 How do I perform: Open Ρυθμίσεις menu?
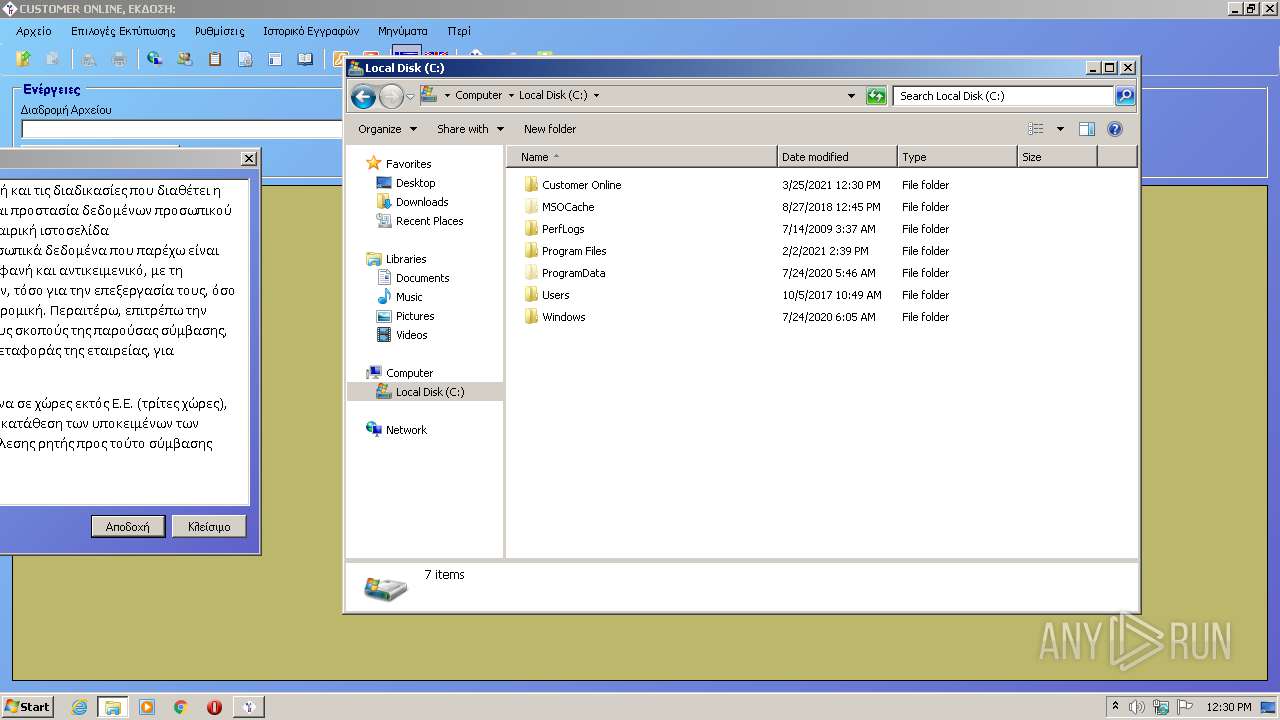point(219,31)
